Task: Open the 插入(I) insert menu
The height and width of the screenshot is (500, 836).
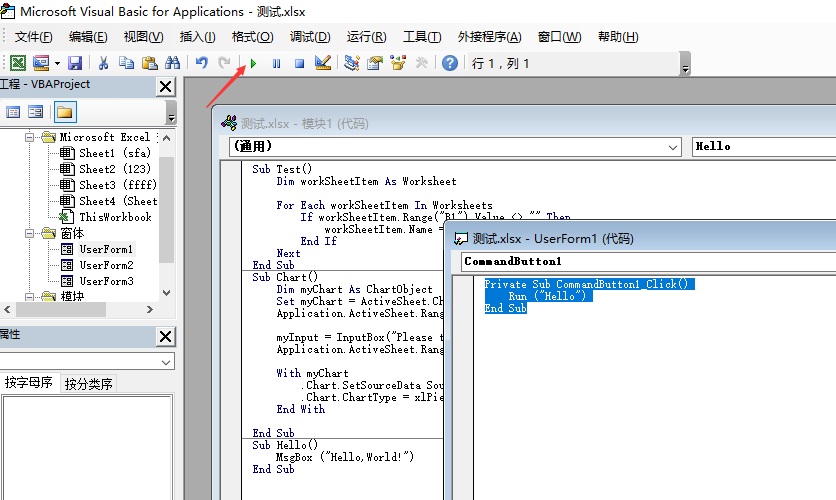Action: pyautogui.click(x=197, y=37)
